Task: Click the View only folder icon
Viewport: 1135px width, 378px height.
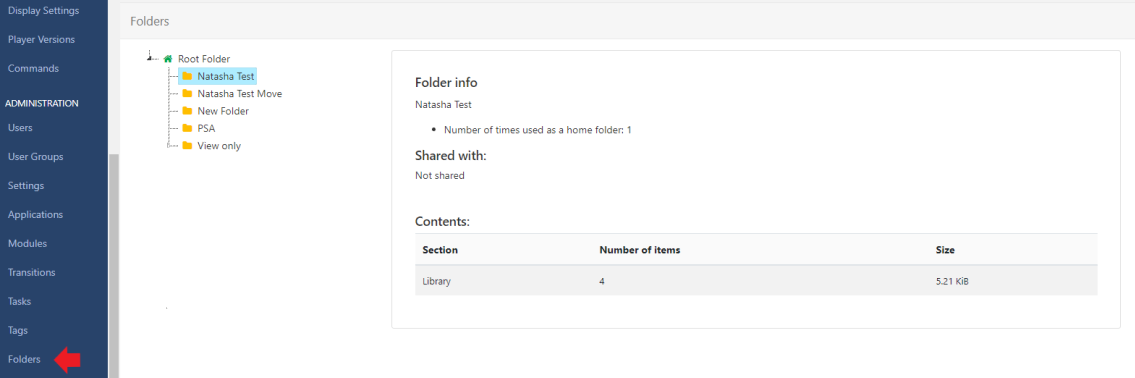Action: [187, 146]
